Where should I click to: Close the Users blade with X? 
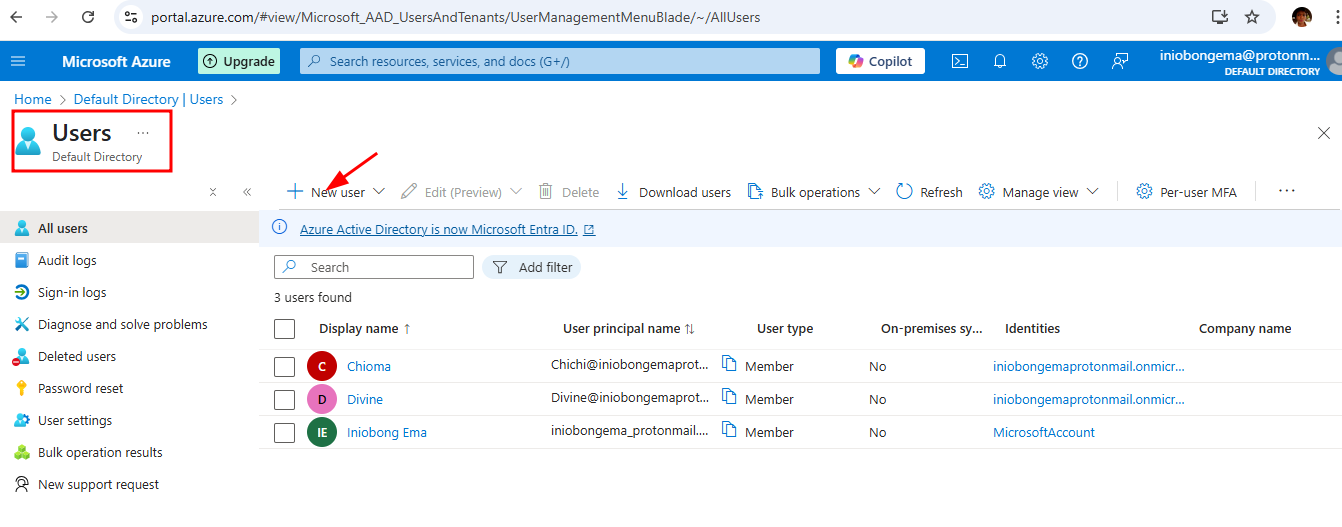point(1324,133)
